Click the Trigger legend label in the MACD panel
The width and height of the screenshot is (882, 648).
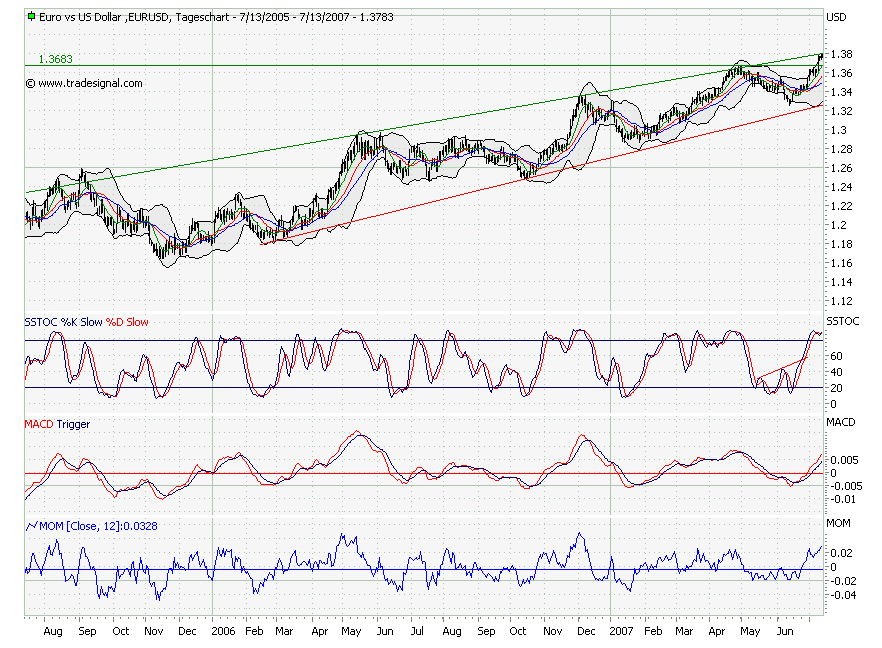[x=73, y=424]
